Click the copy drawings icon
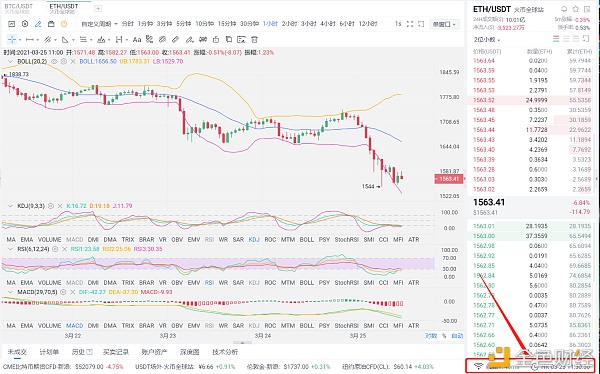Screen dimensions: 600x374 coord(229,39)
